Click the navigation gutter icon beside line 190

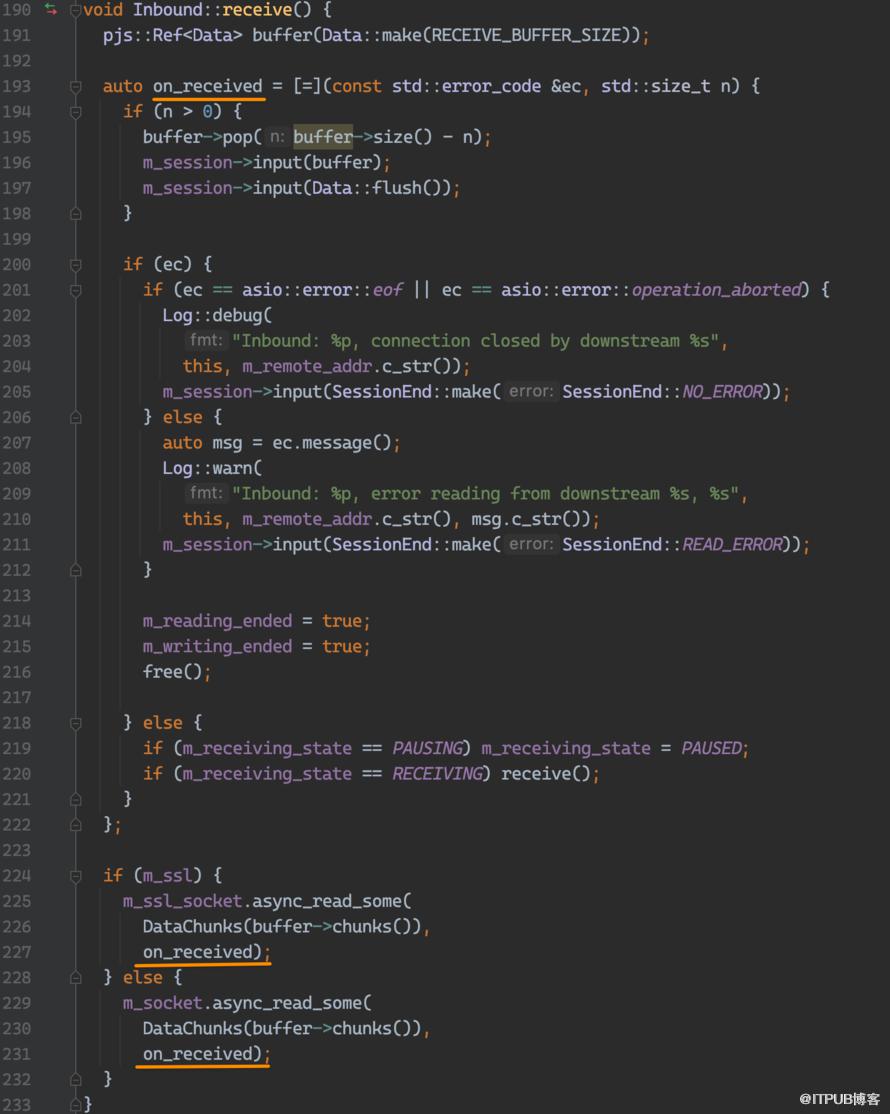[50, 9]
